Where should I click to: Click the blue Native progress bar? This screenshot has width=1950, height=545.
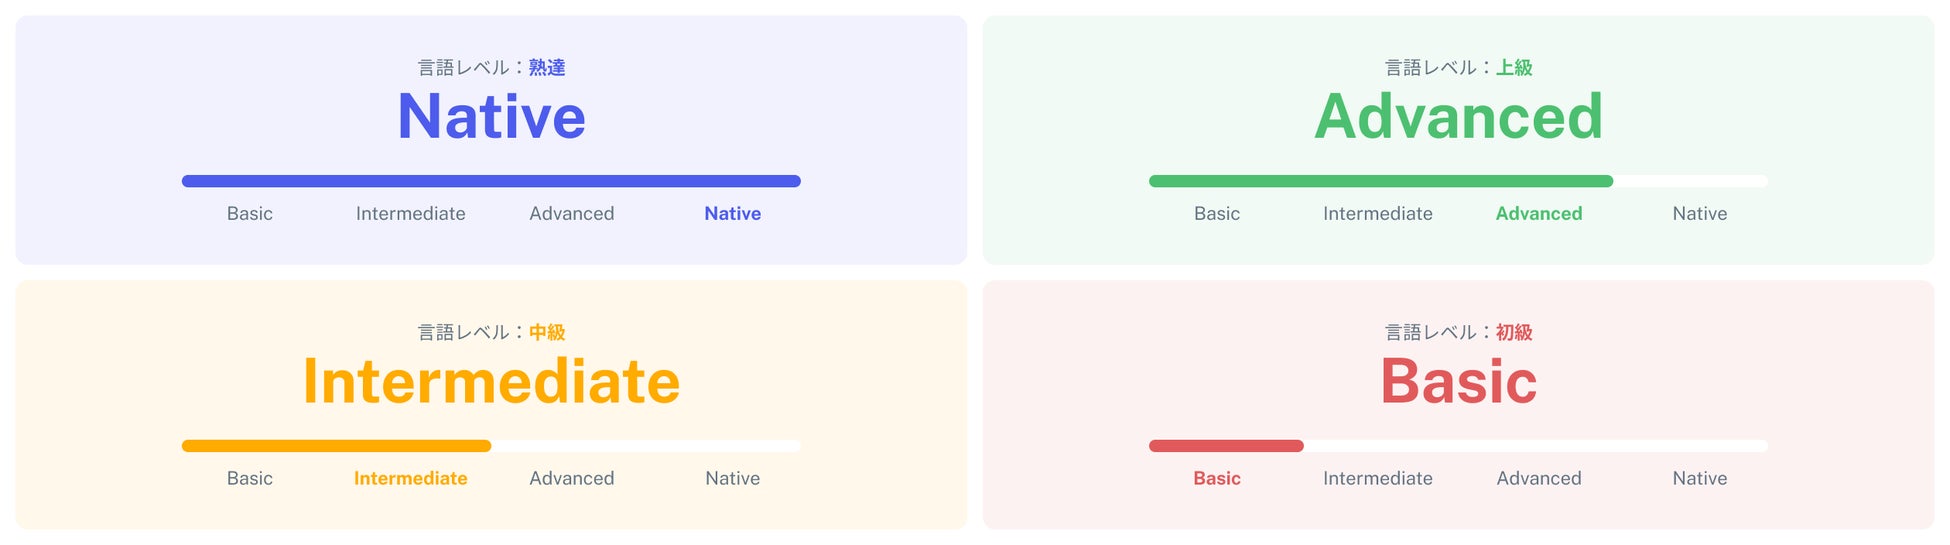coord(491,181)
